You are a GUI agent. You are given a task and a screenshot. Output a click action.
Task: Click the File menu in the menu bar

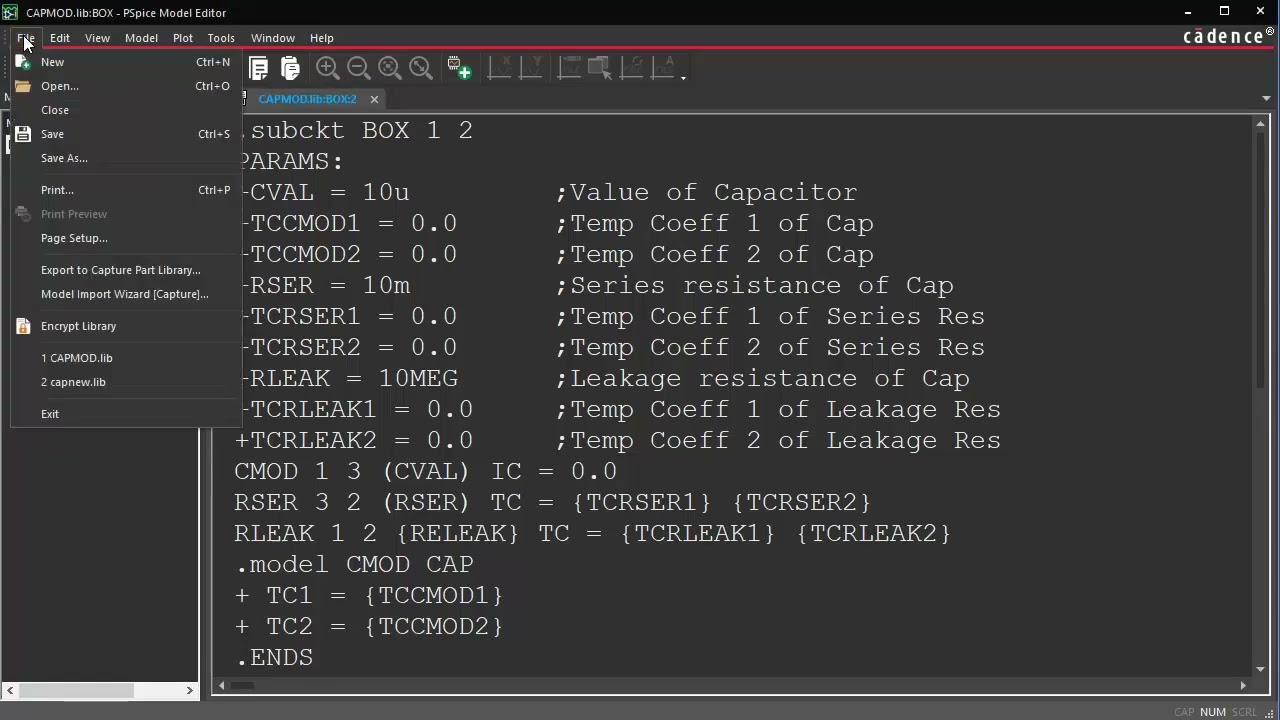[x=25, y=38]
